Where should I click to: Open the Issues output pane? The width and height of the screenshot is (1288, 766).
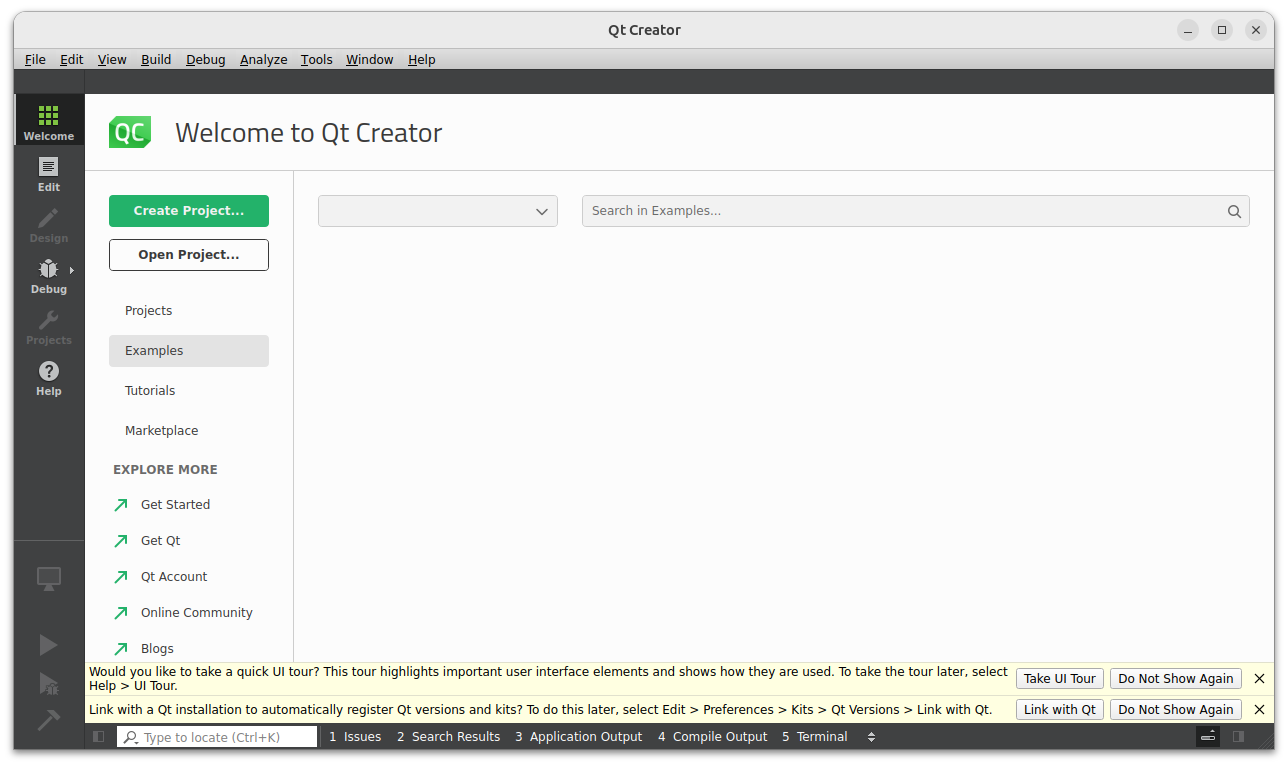[x=355, y=737]
